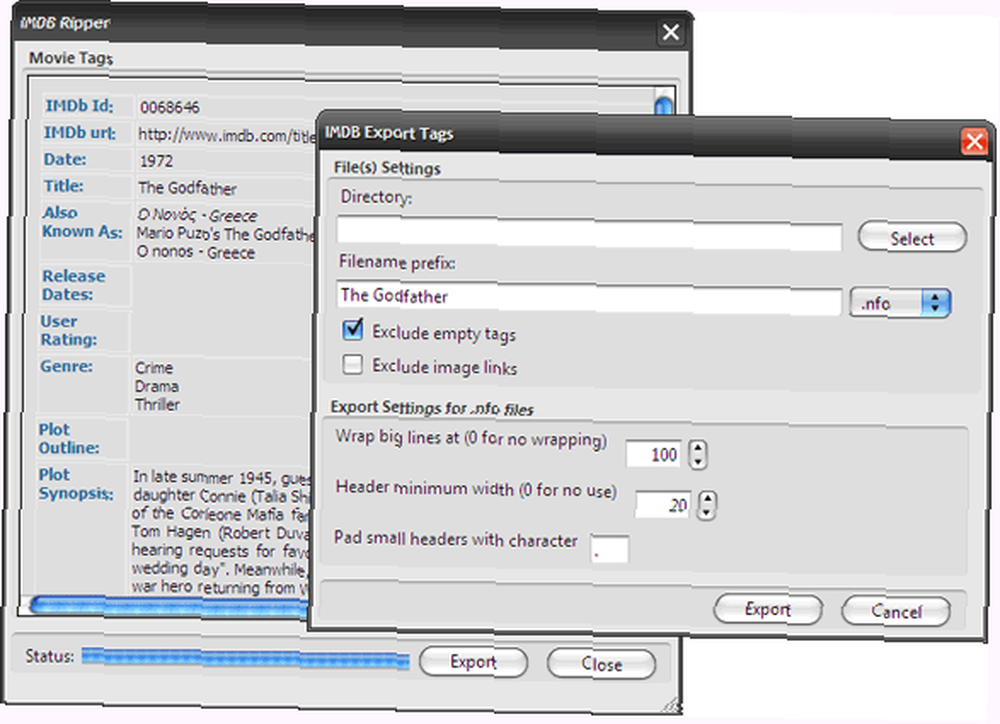Click the Movie Tags horizontal scrollbar
Image resolution: width=1000 pixels, height=724 pixels.
point(169,605)
